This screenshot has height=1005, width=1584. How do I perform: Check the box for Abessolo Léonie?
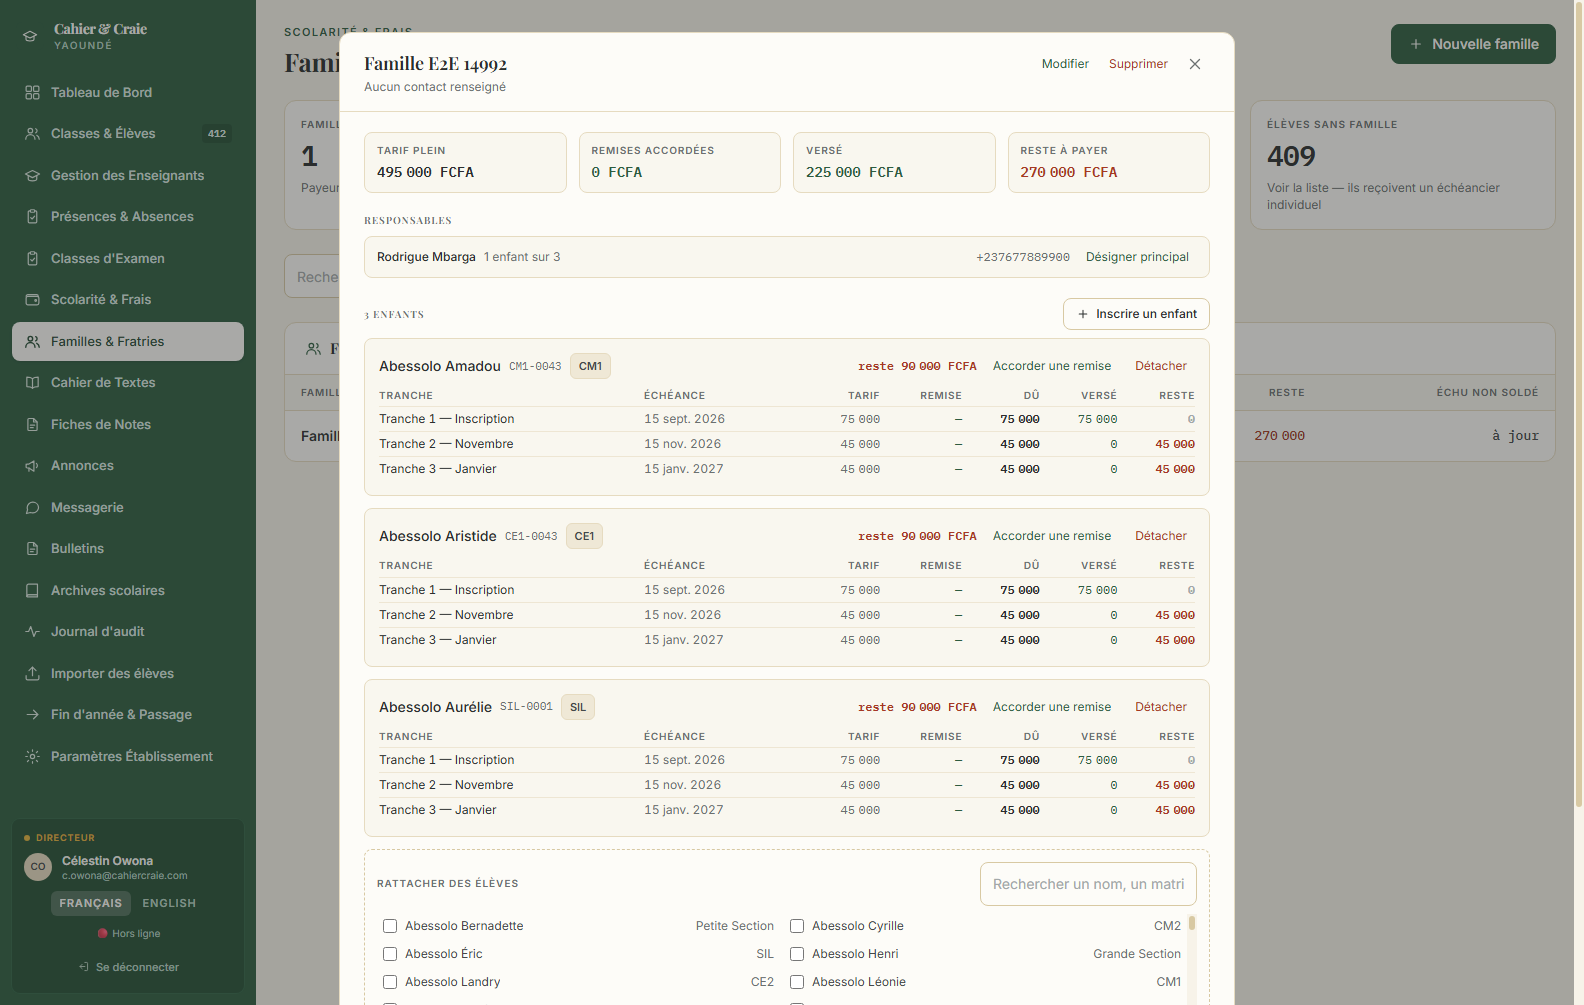[x=797, y=982]
